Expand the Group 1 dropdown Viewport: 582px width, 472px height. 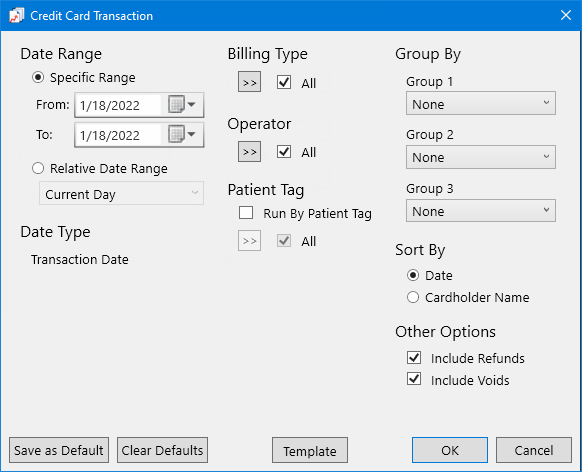481,104
